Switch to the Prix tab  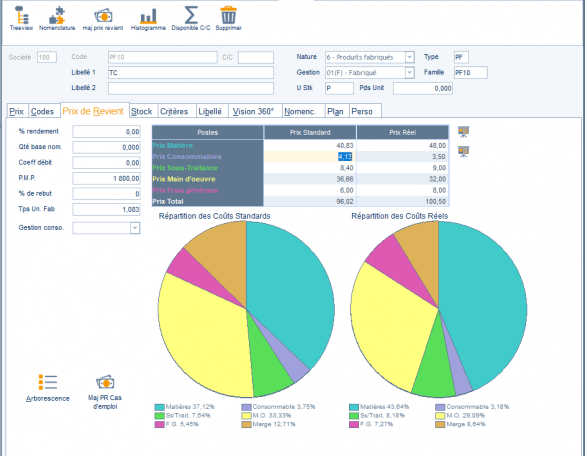tap(16, 111)
